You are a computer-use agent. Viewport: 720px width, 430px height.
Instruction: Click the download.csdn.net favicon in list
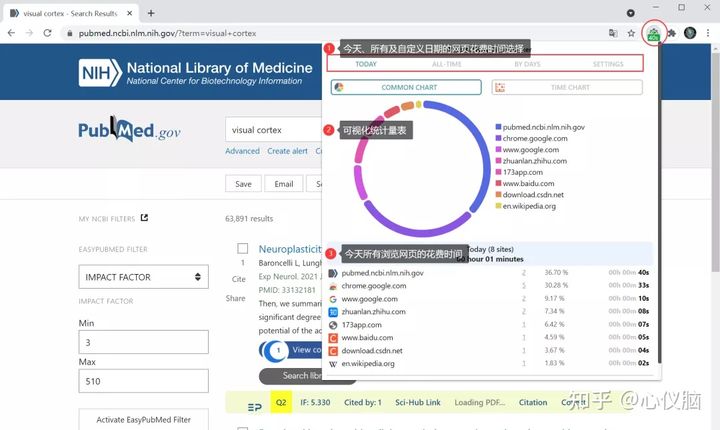pyautogui.click(x=333, y=351)
